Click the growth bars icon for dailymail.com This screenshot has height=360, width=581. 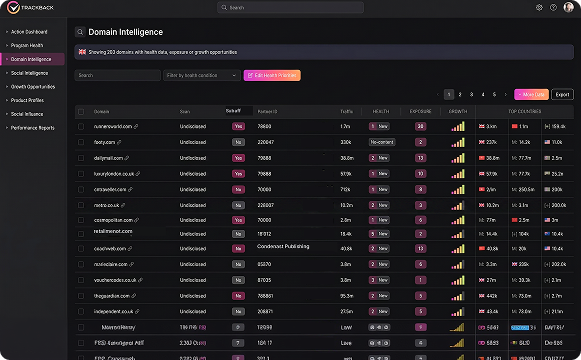tap(458, 158)
